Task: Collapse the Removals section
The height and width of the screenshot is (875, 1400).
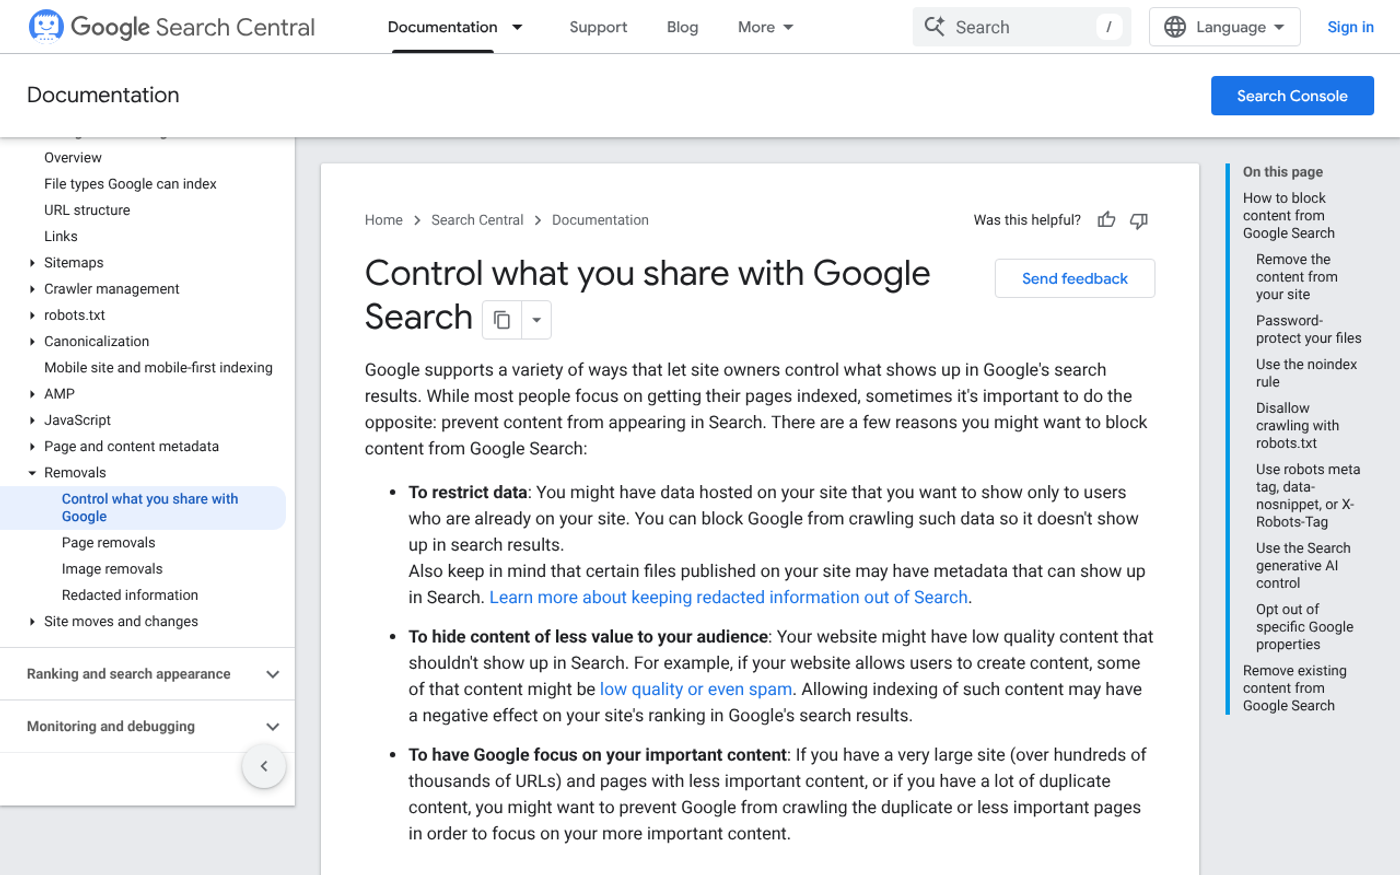Action: pyautogui.click(x=32, y=473)
